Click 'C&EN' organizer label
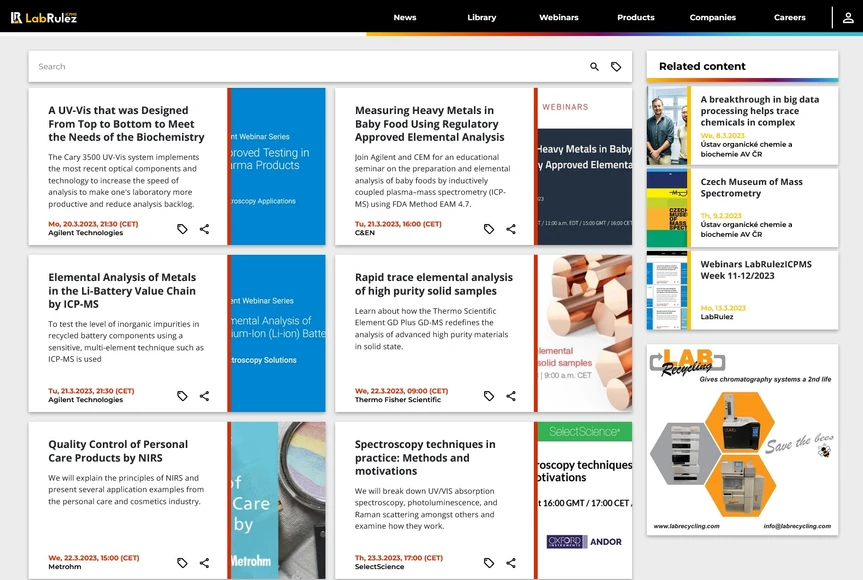This screenshot has width=863, height=580. pyautogui.click(x=364, y=233)
